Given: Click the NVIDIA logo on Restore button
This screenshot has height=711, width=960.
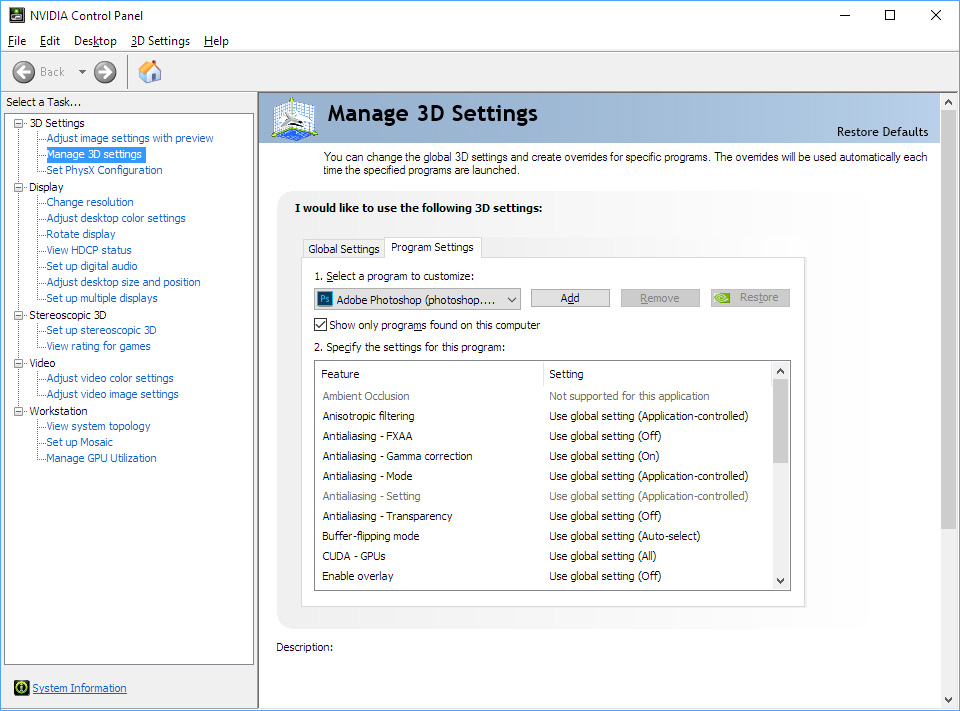Looking at the screenshot, I should [x=723, y=298].
